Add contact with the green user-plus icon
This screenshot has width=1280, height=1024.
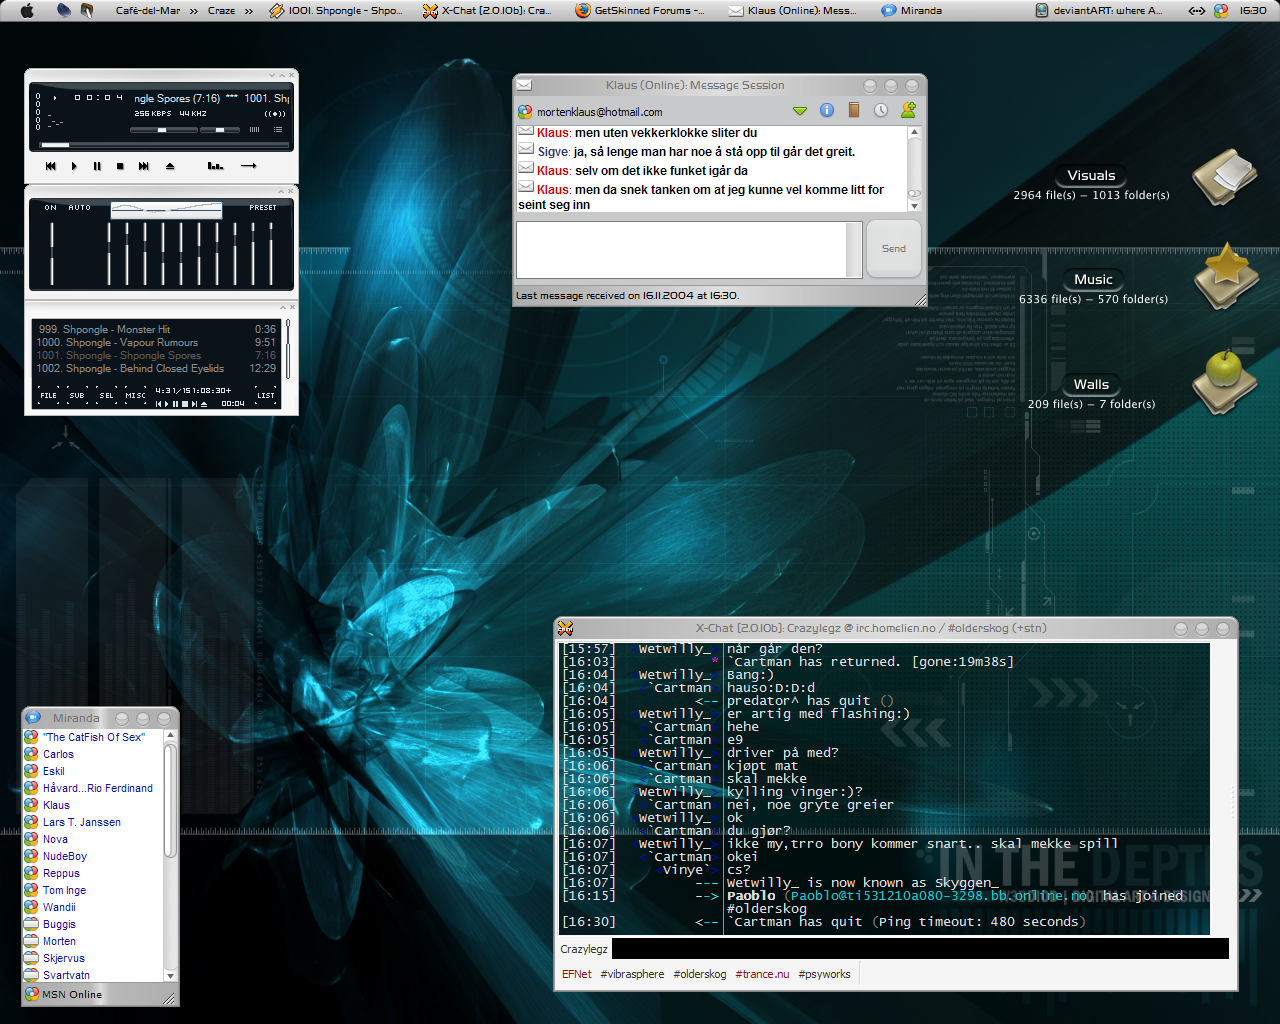pos(908,110)
